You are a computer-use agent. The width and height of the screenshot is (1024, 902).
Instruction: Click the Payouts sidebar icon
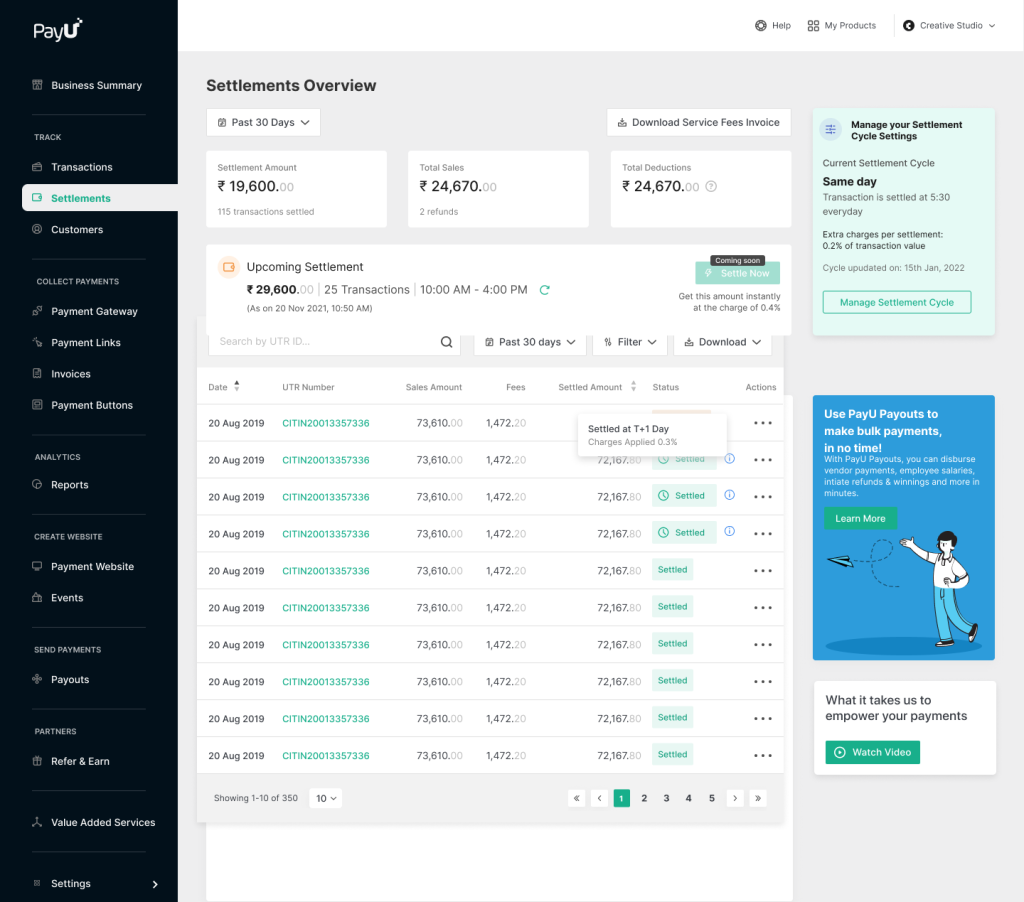point(37,679)
